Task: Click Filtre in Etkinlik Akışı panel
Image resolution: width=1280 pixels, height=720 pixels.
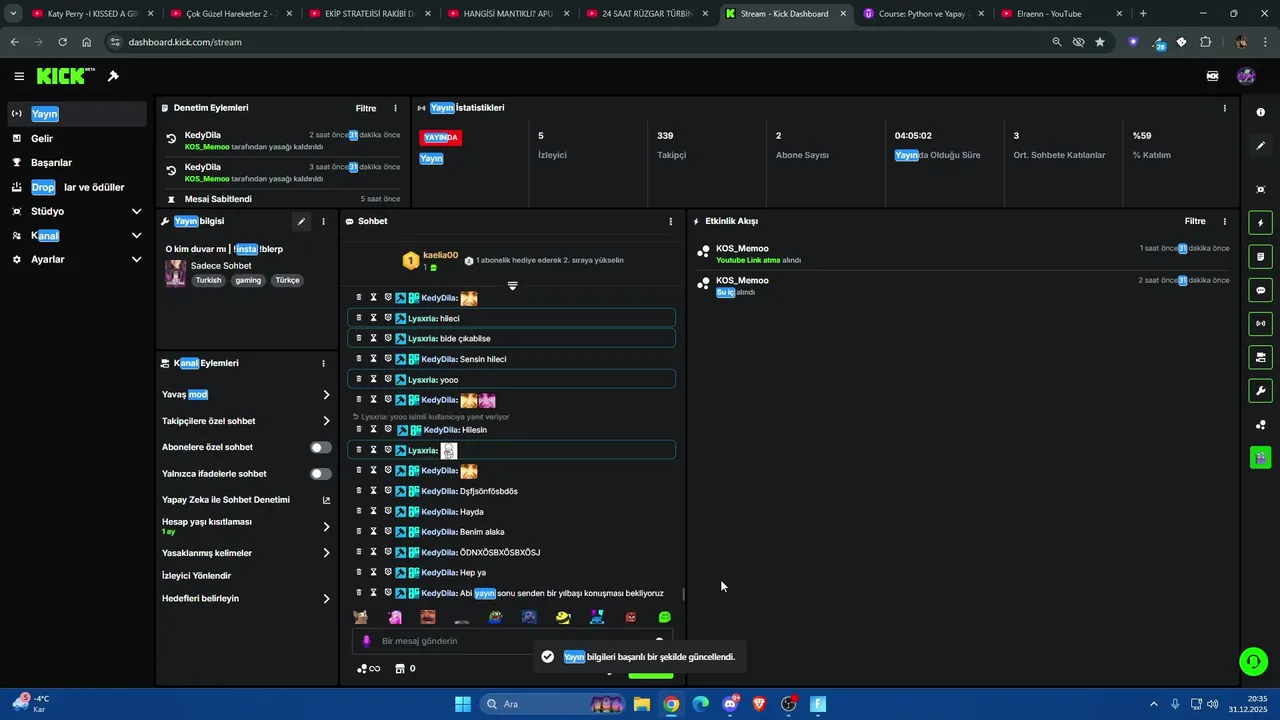Action: coord(1195,221)
